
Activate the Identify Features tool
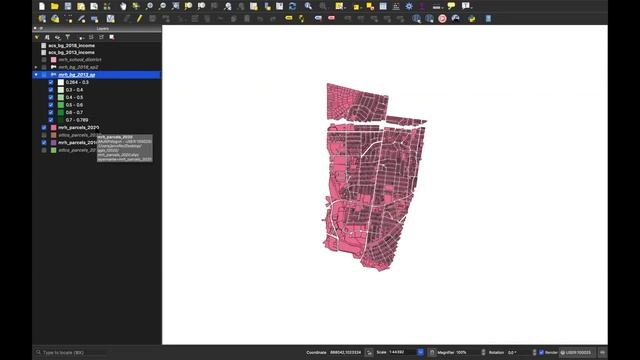coord(308,6)
